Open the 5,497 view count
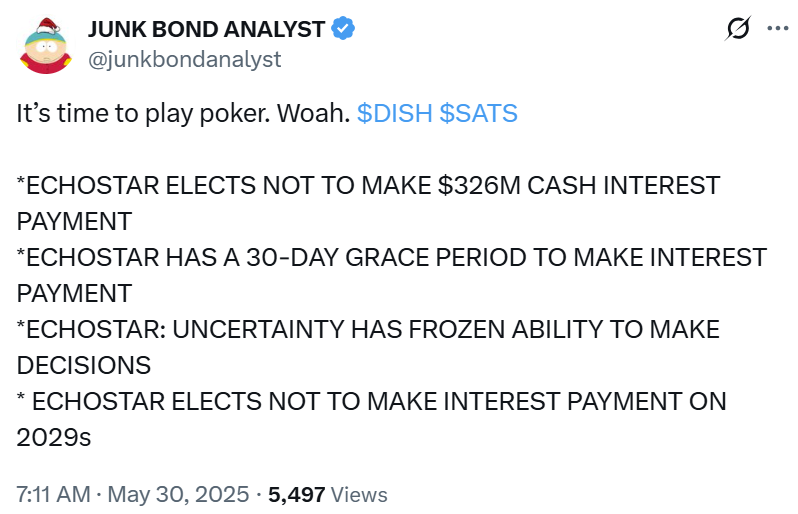The image size is (798, 514). (296, 495)
